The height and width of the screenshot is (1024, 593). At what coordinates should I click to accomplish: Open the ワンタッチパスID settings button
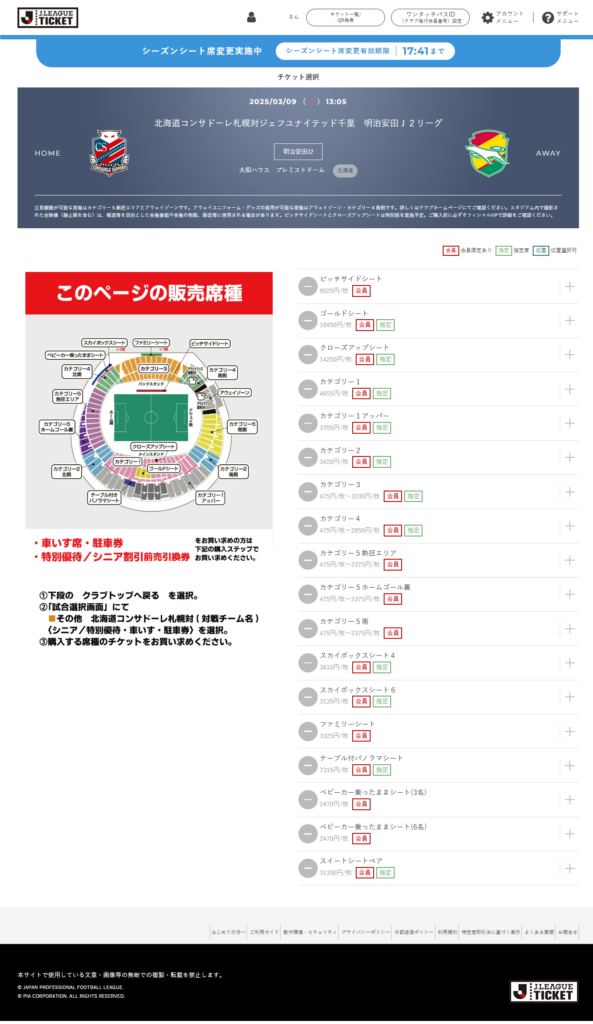pos(430,18)
